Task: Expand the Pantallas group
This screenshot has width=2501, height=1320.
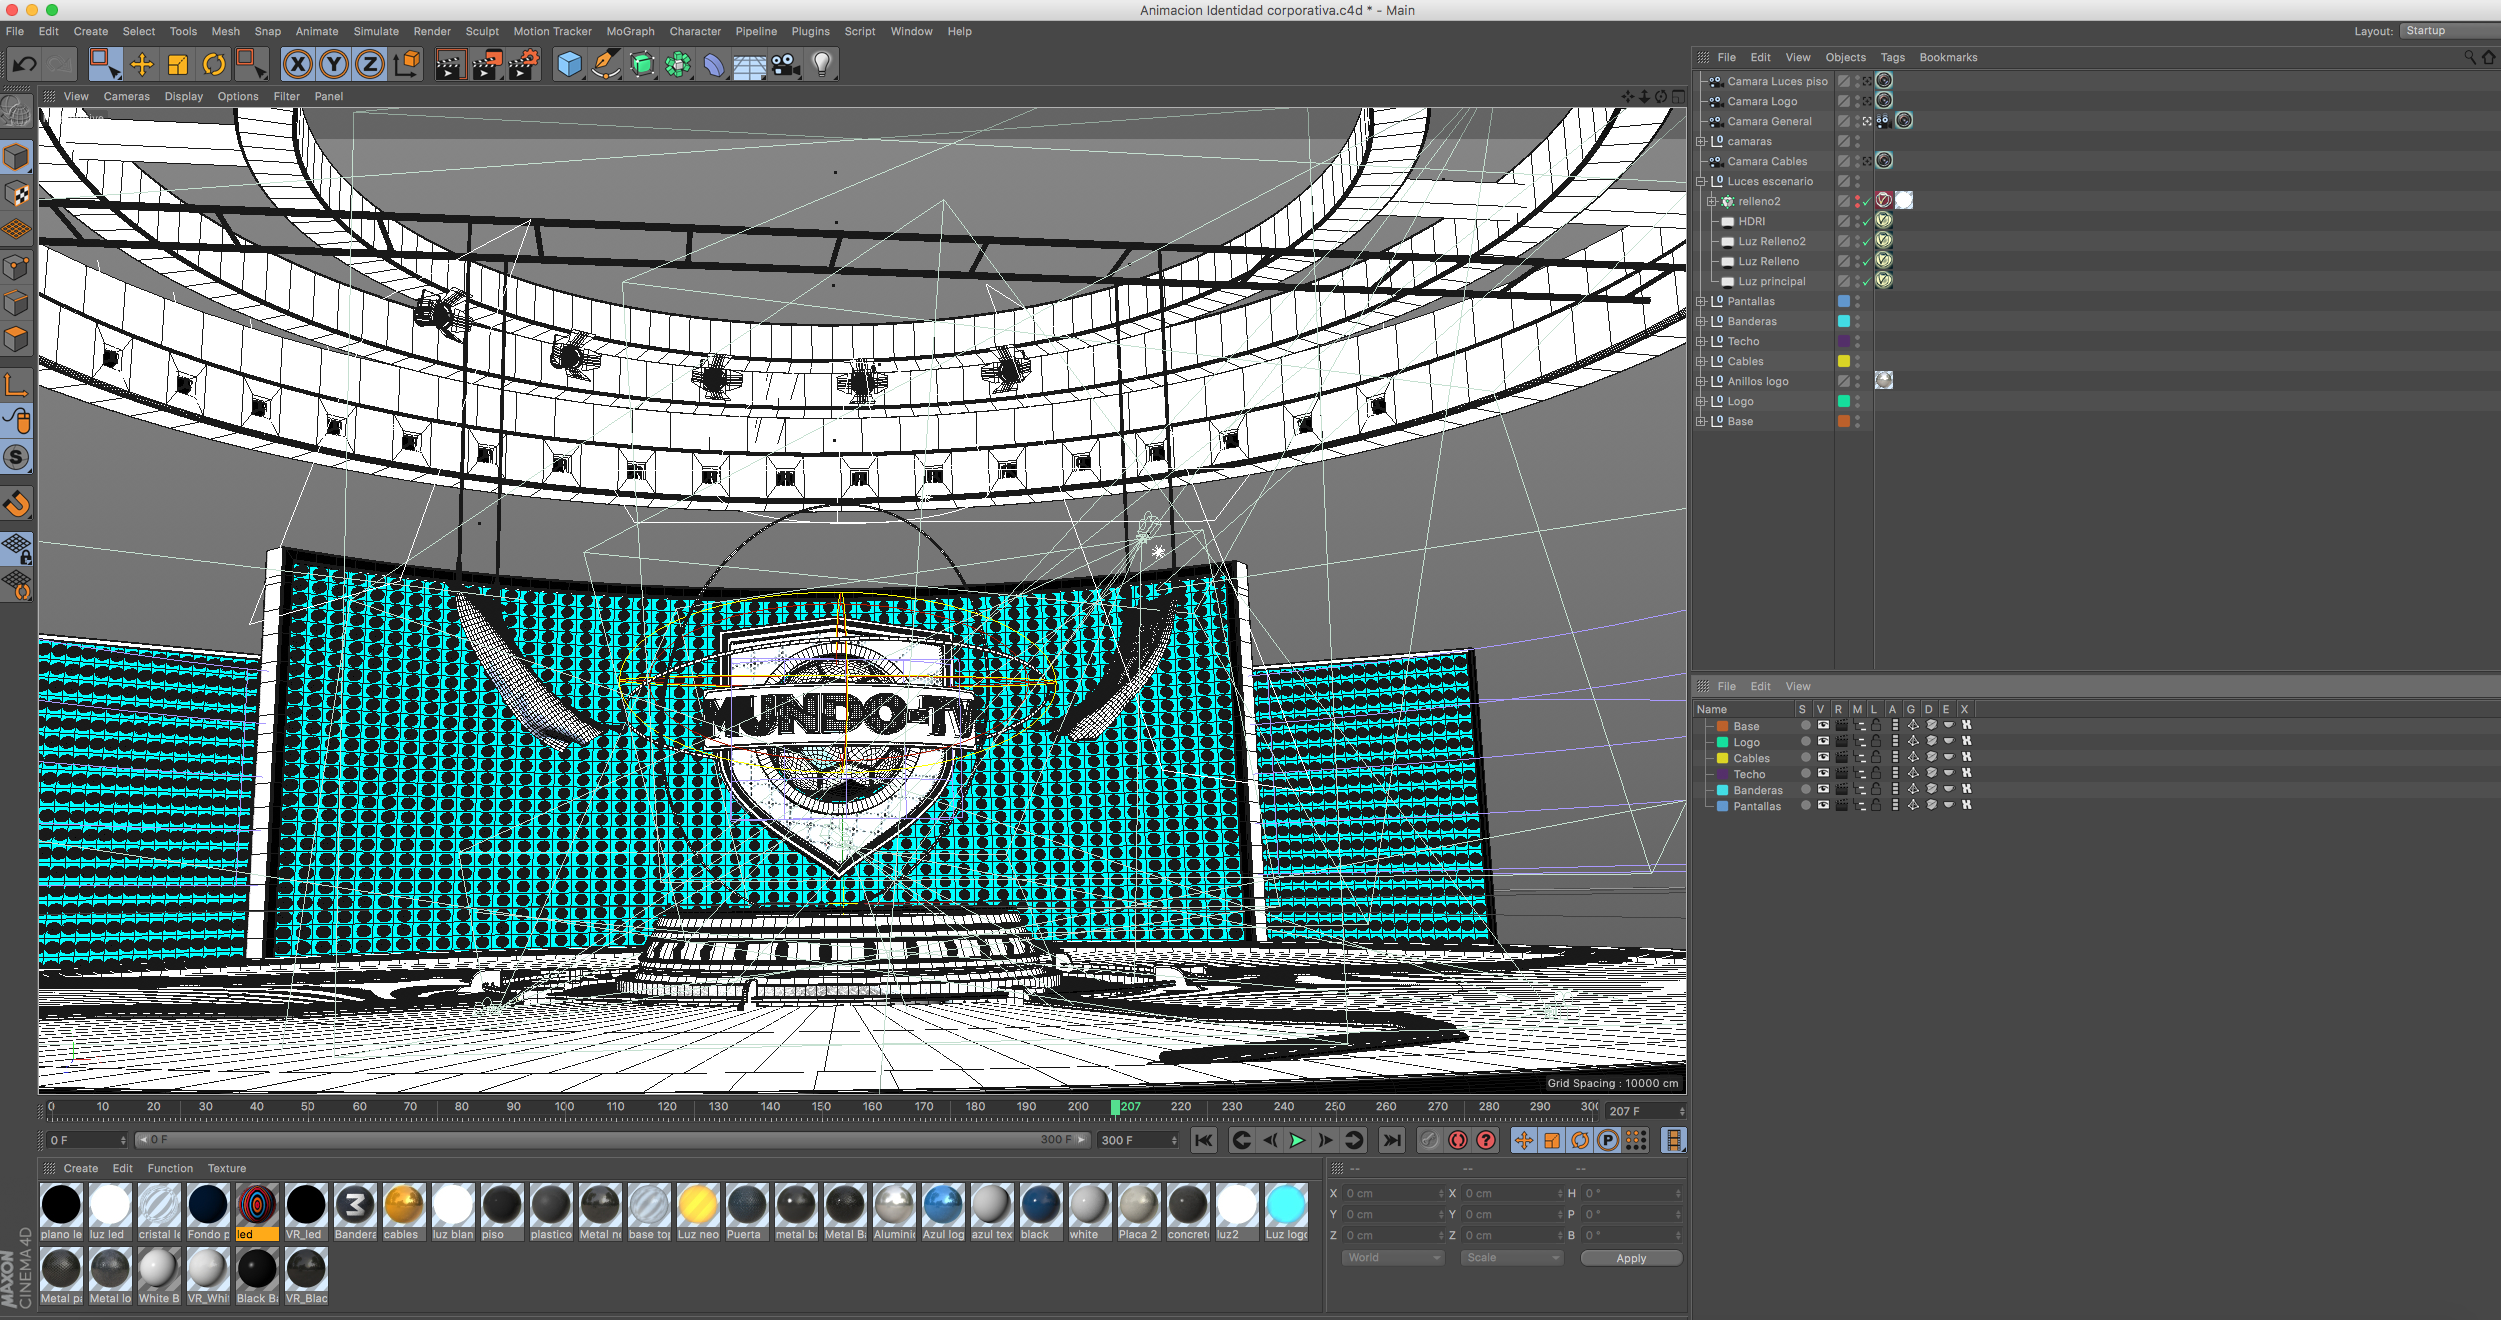Action: tap(1701, 301)
